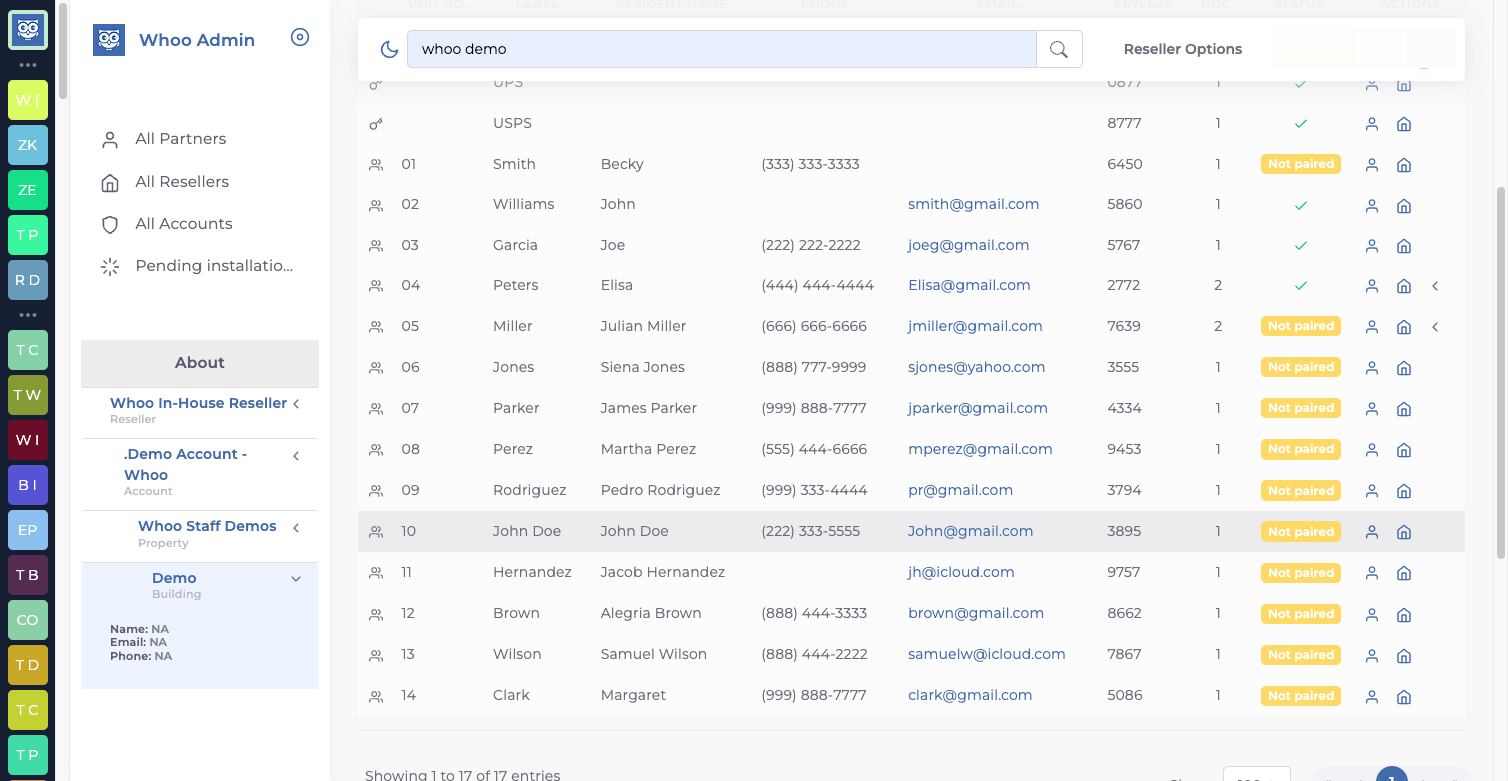Viewport: 1508px width, 781px height.
Task: Click into the 'whoo demo' search field
Action: (721, 49)
